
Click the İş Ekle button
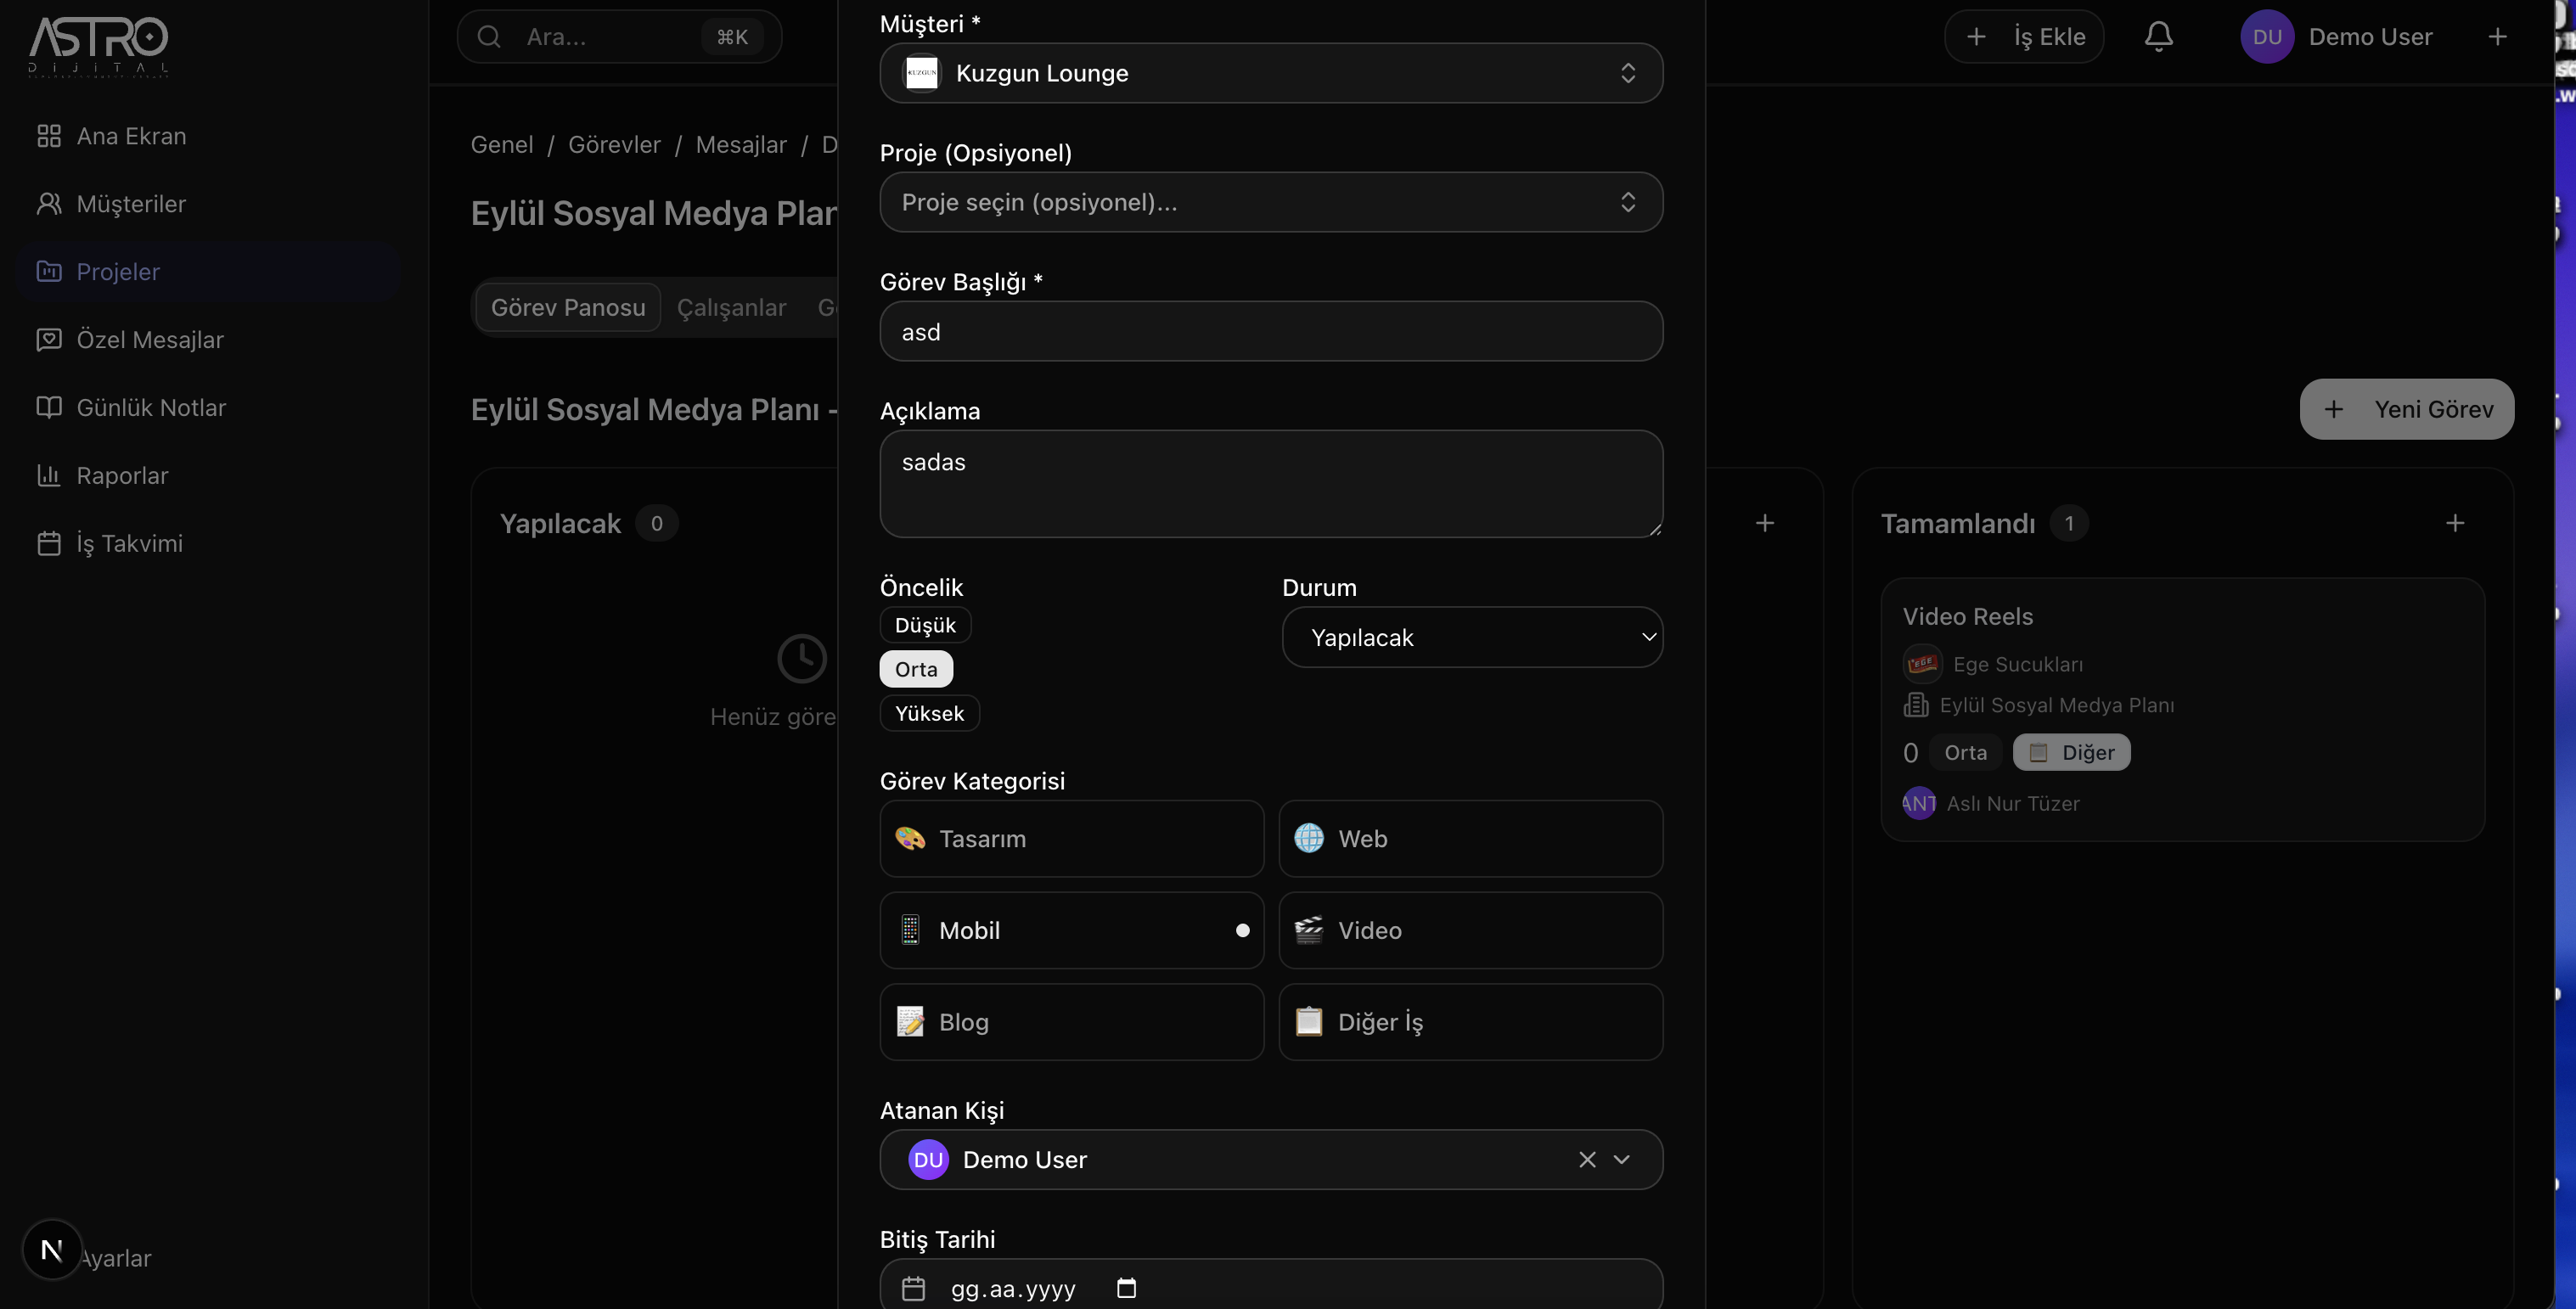pyautogui.click(x=2024, y=37)
